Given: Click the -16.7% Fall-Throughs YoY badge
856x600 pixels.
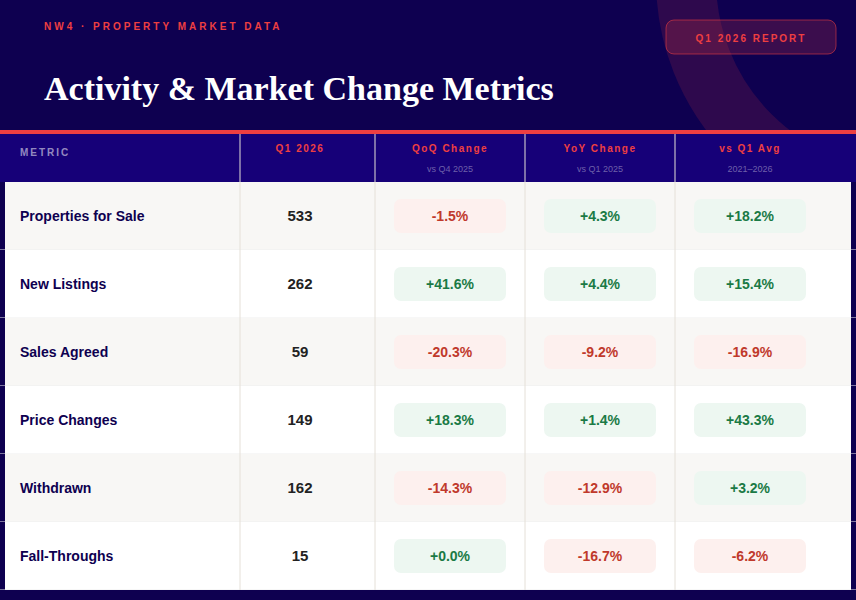Looking at the screenshot, I should (x=600, y=556).
